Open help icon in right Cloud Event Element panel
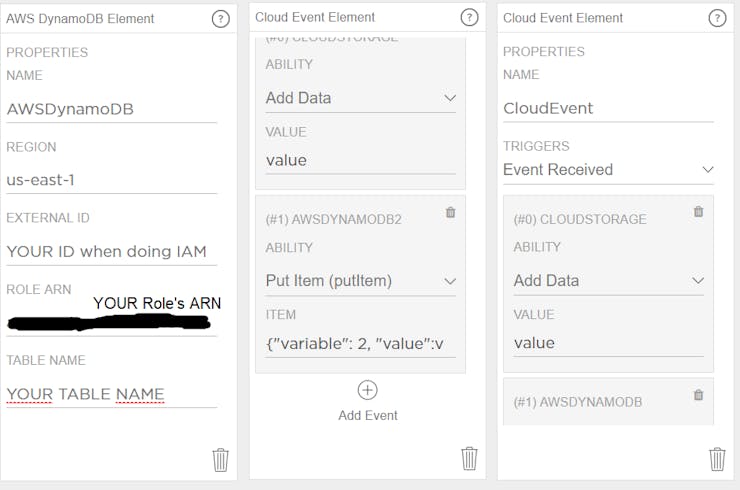Image resolution: width=740 pixels, height=490 pixels. click(x=717, y=18)
